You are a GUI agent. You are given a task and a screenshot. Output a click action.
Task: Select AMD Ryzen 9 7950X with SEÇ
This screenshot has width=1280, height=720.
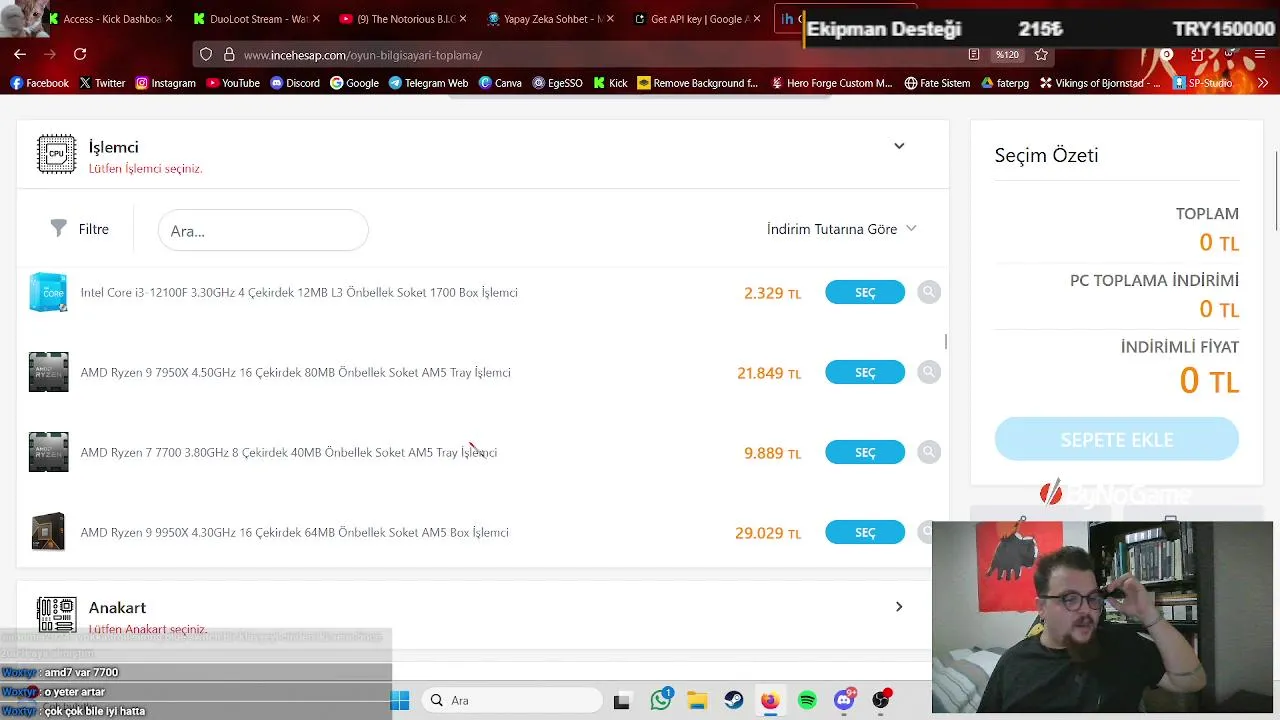[x=865, y=372]
